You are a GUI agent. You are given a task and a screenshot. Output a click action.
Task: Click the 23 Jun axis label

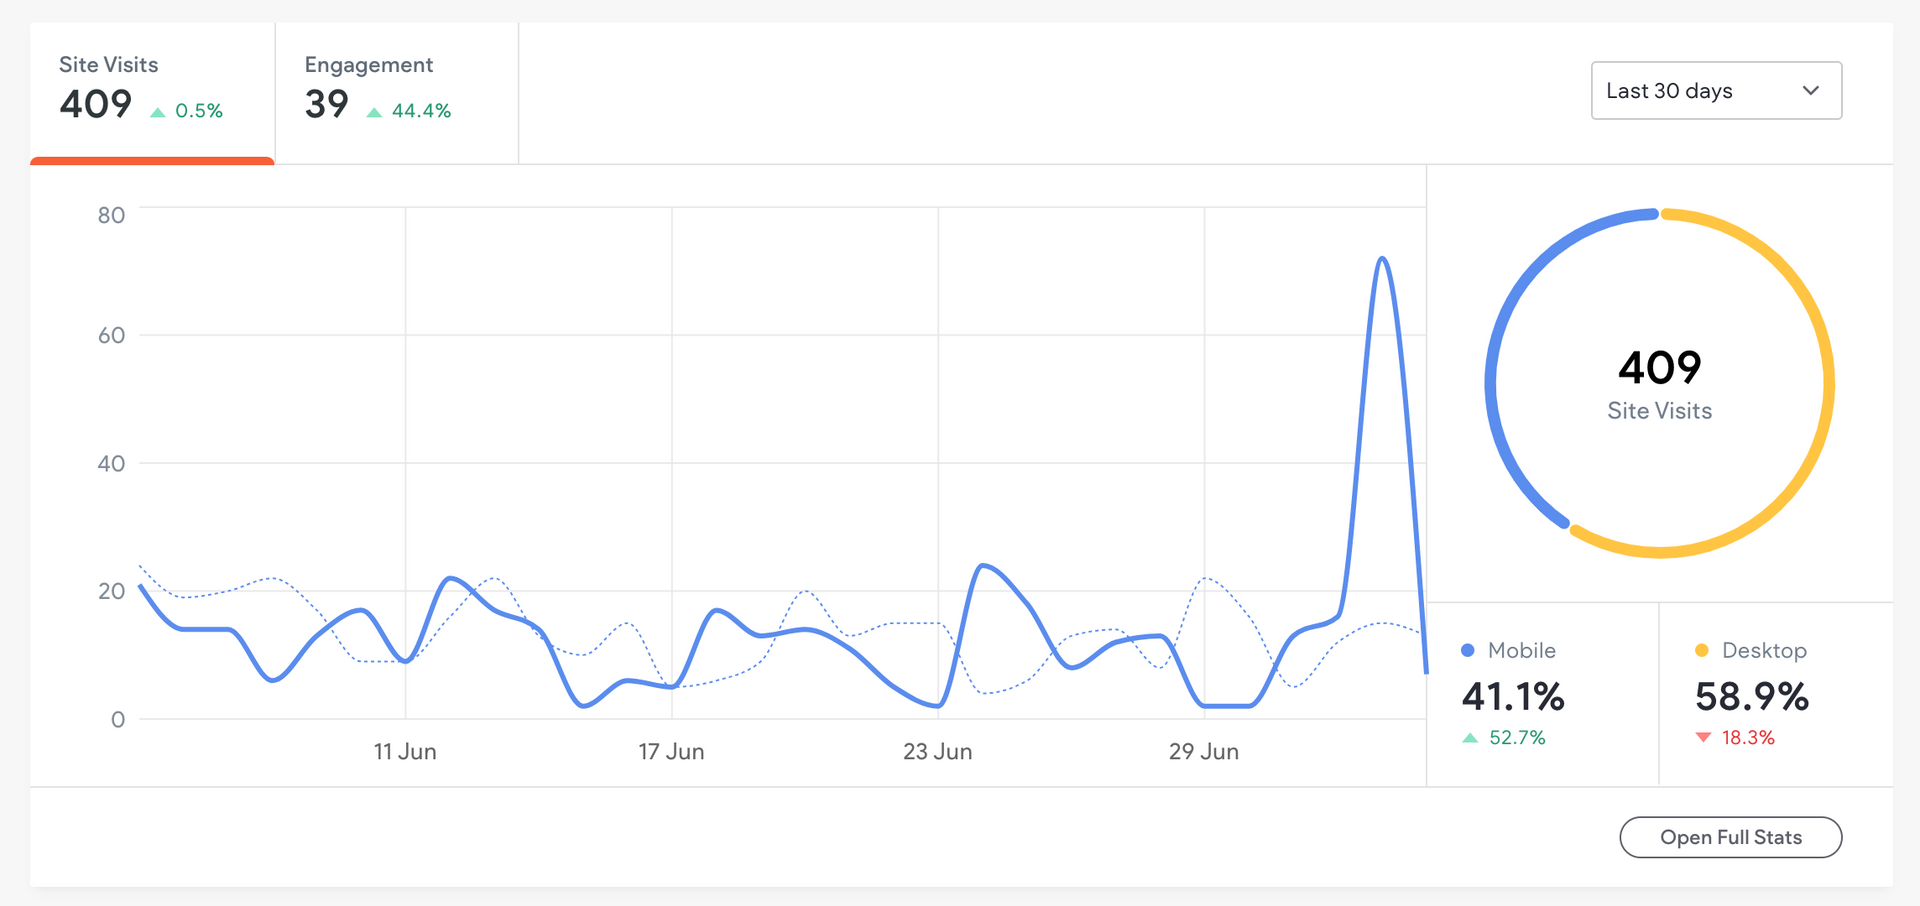tap(937, 752)
